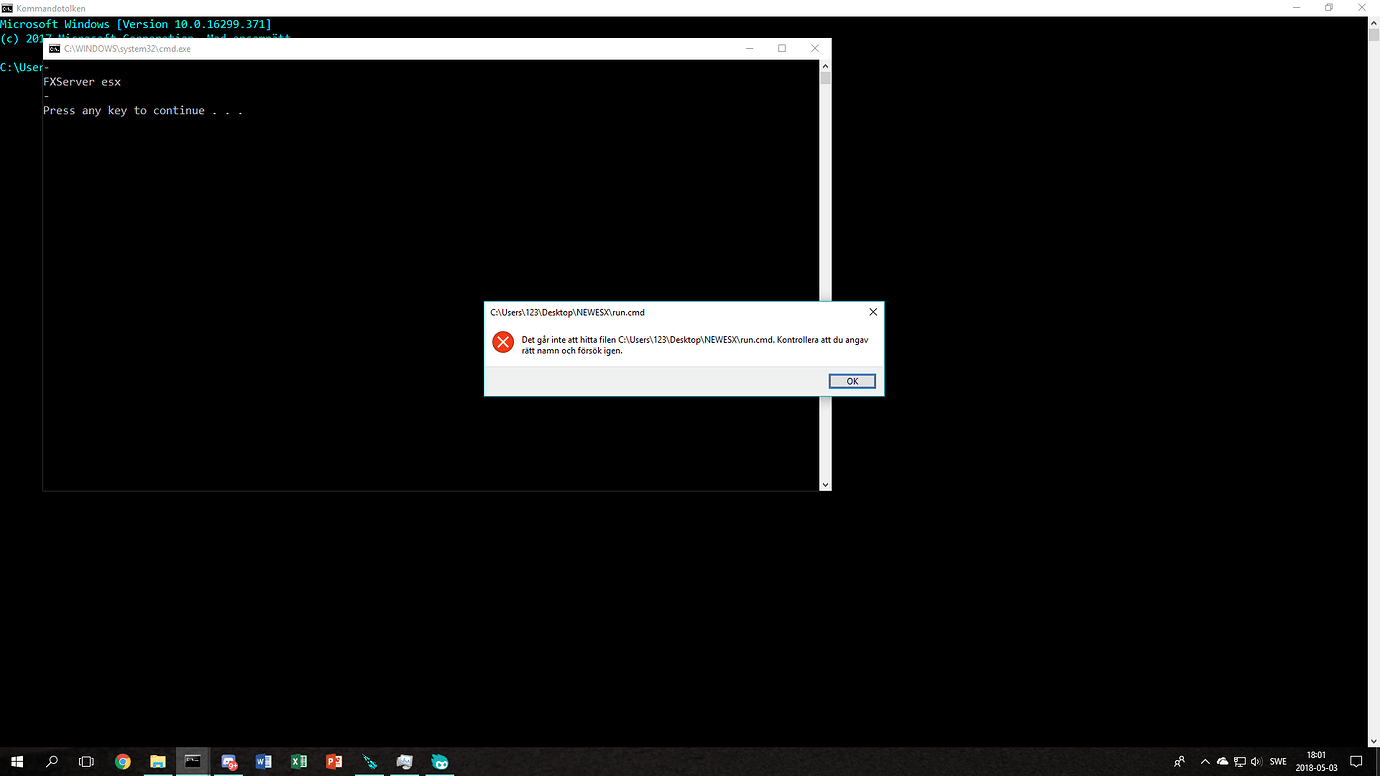Dismiss the run.cmd error with OK
This screenshot has width=1380, height=776.
[x=851, y=381]
